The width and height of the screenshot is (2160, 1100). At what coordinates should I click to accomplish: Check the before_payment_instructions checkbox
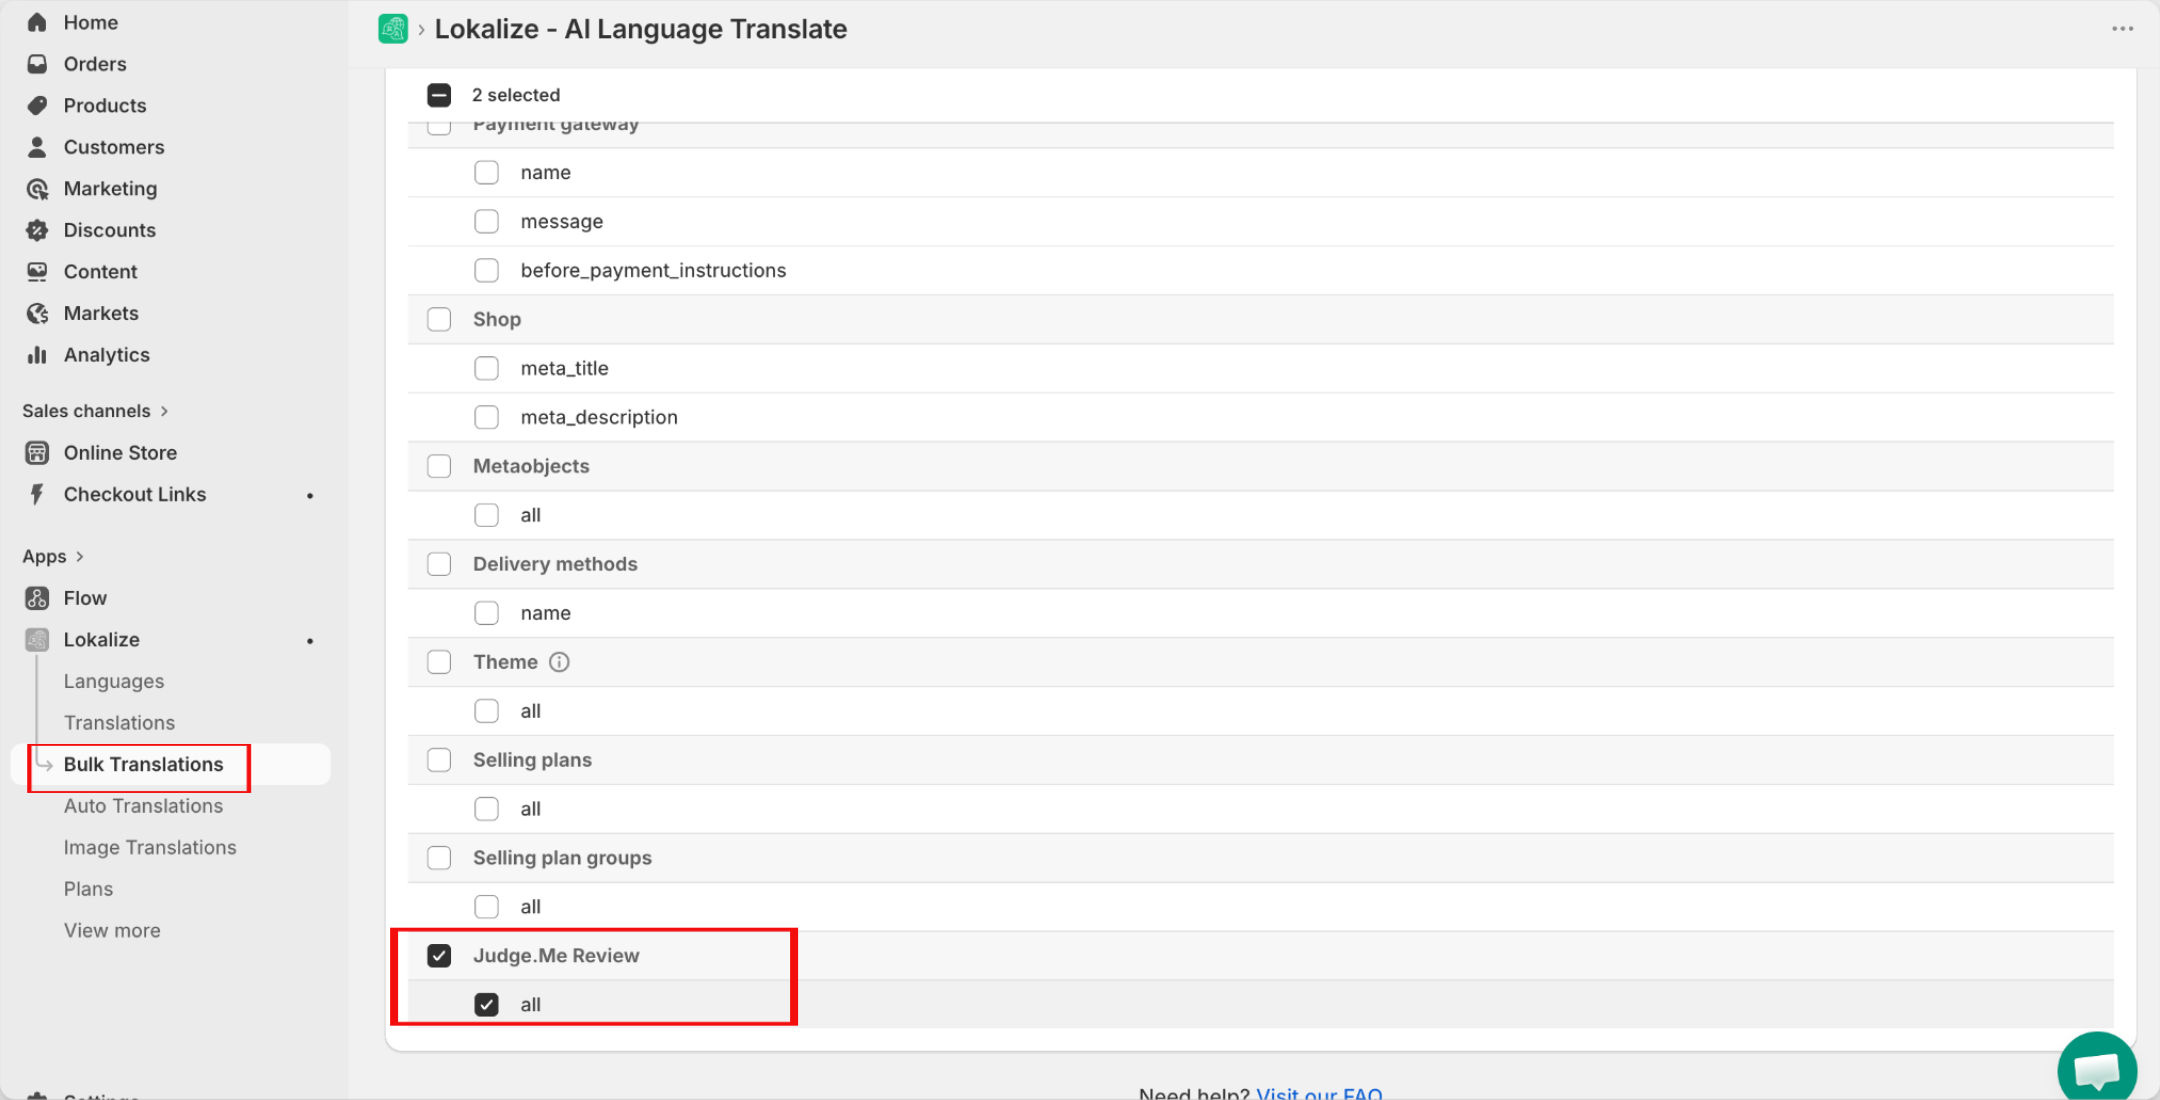[487, 270]
